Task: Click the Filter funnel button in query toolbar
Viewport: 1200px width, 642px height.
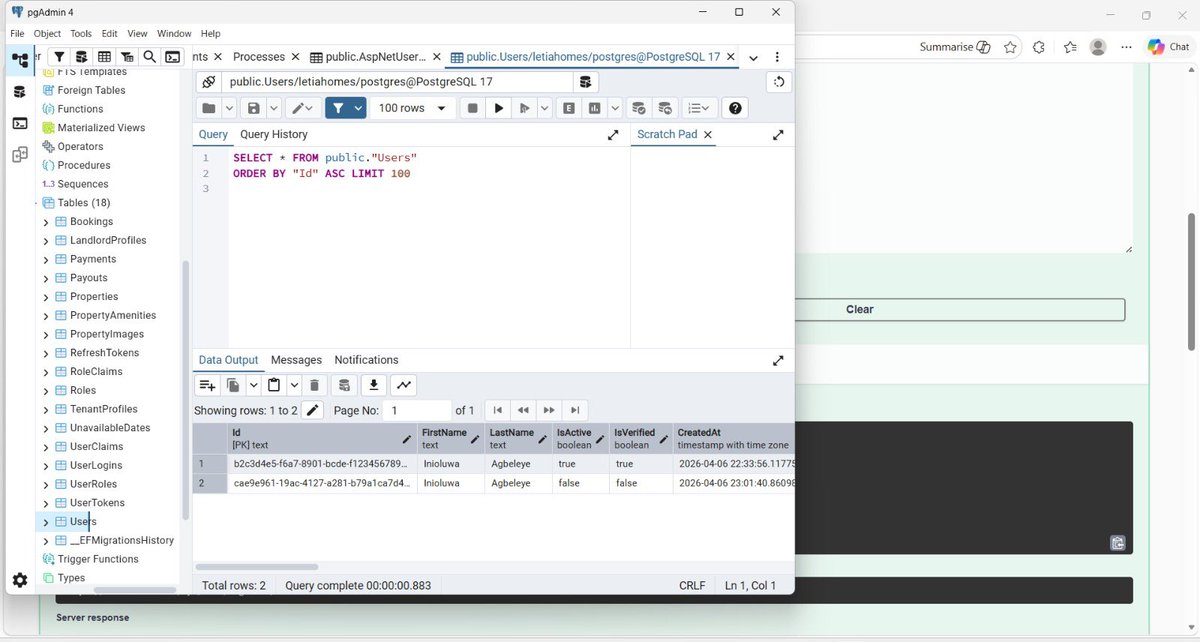Action: [x=338, y=108]
